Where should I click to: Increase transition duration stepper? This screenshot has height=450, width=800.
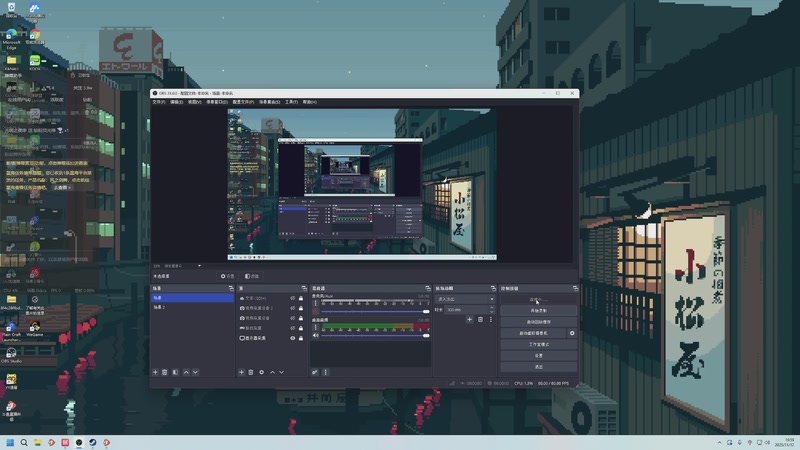click(x=492, y=308)
